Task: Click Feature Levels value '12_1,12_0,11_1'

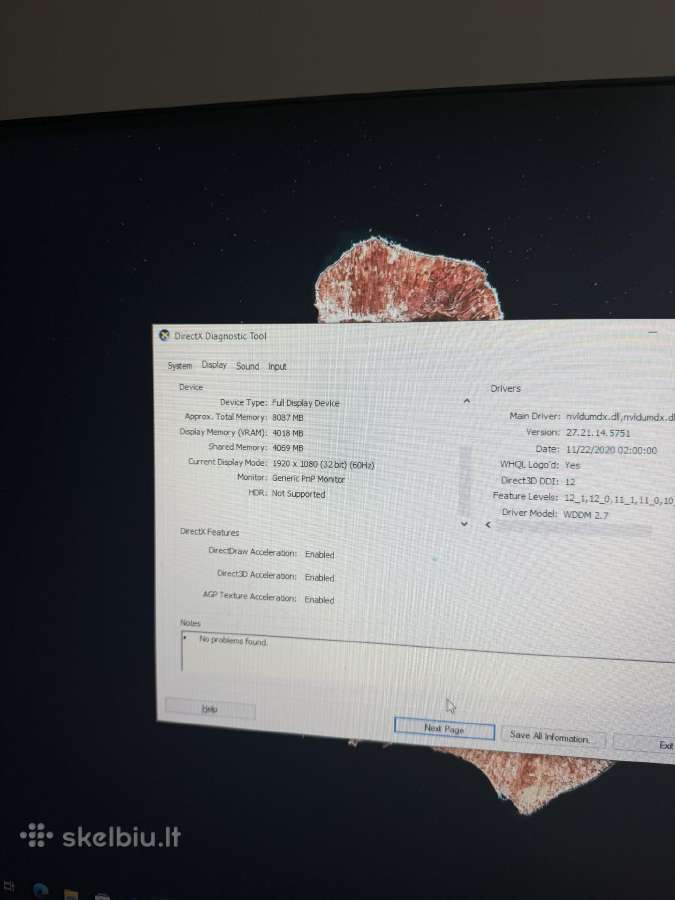Action: click(x=598, y=499)
